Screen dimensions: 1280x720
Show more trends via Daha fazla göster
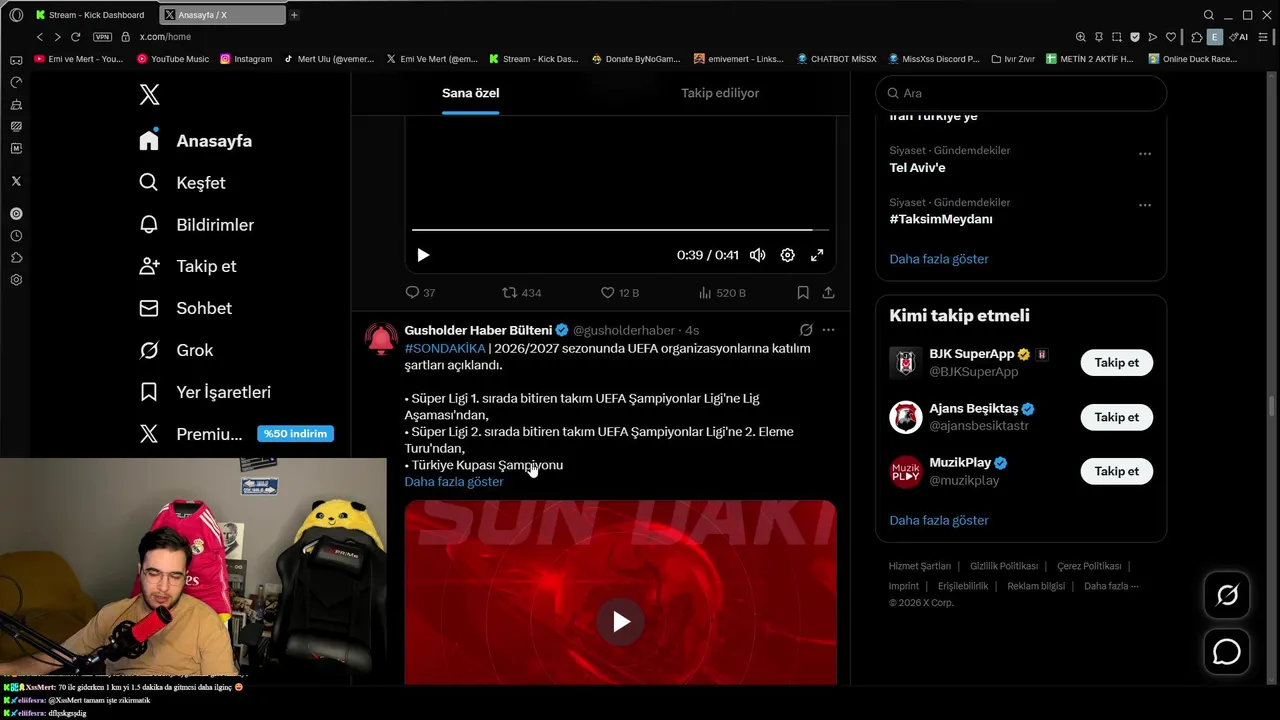(939, 259)
